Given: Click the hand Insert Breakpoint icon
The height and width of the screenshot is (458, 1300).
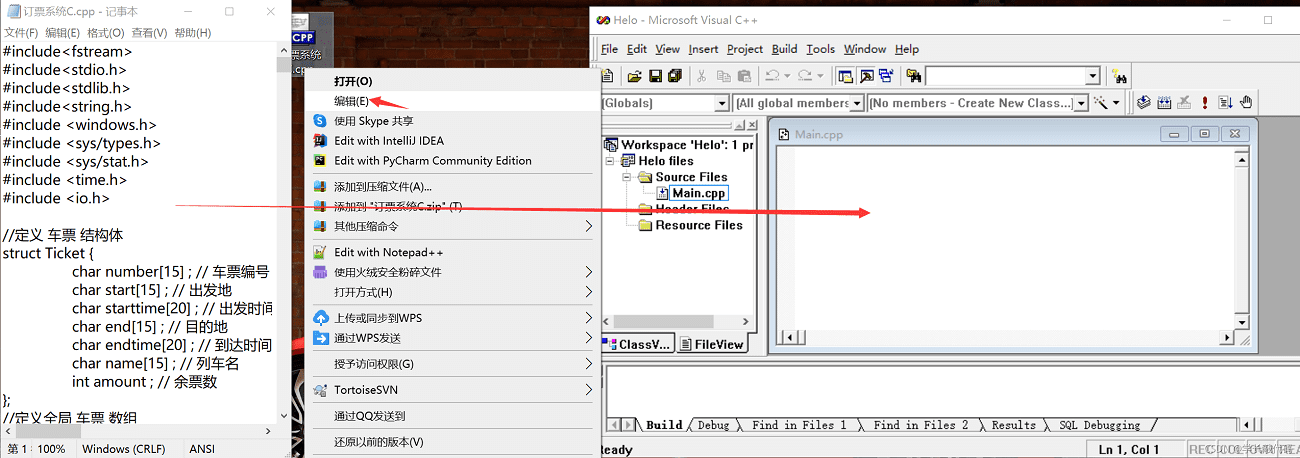Looking at the screenshot, I should (x=1246, y=103).
